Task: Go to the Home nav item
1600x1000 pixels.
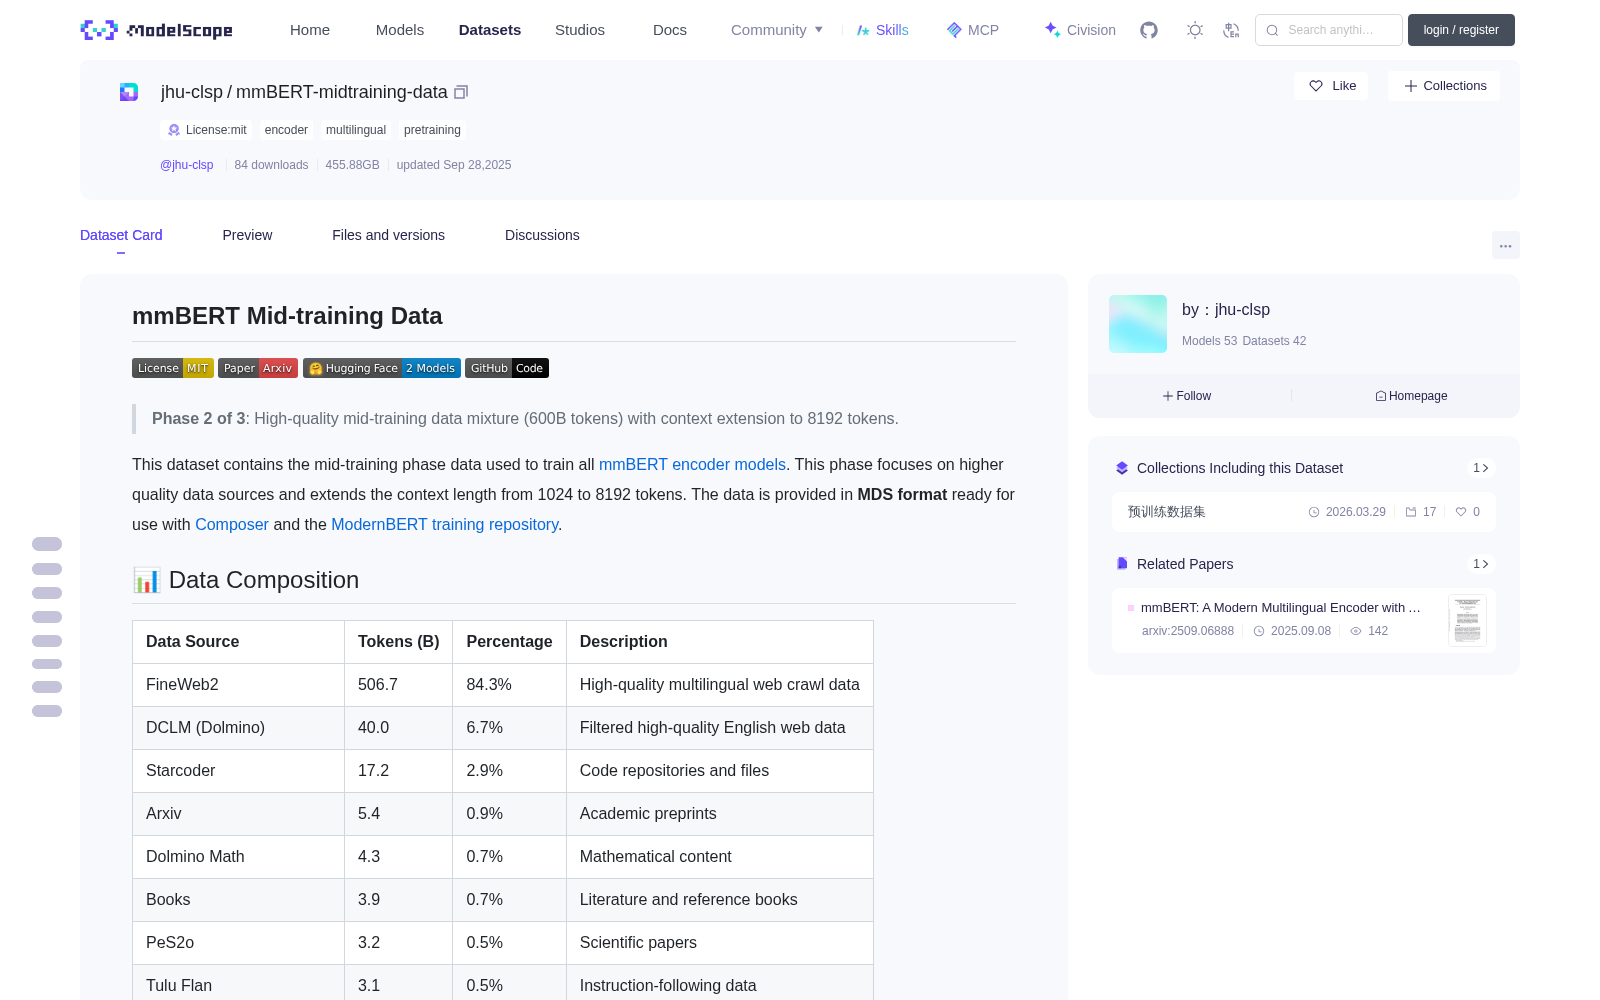Action: click(x=310, y=30)
